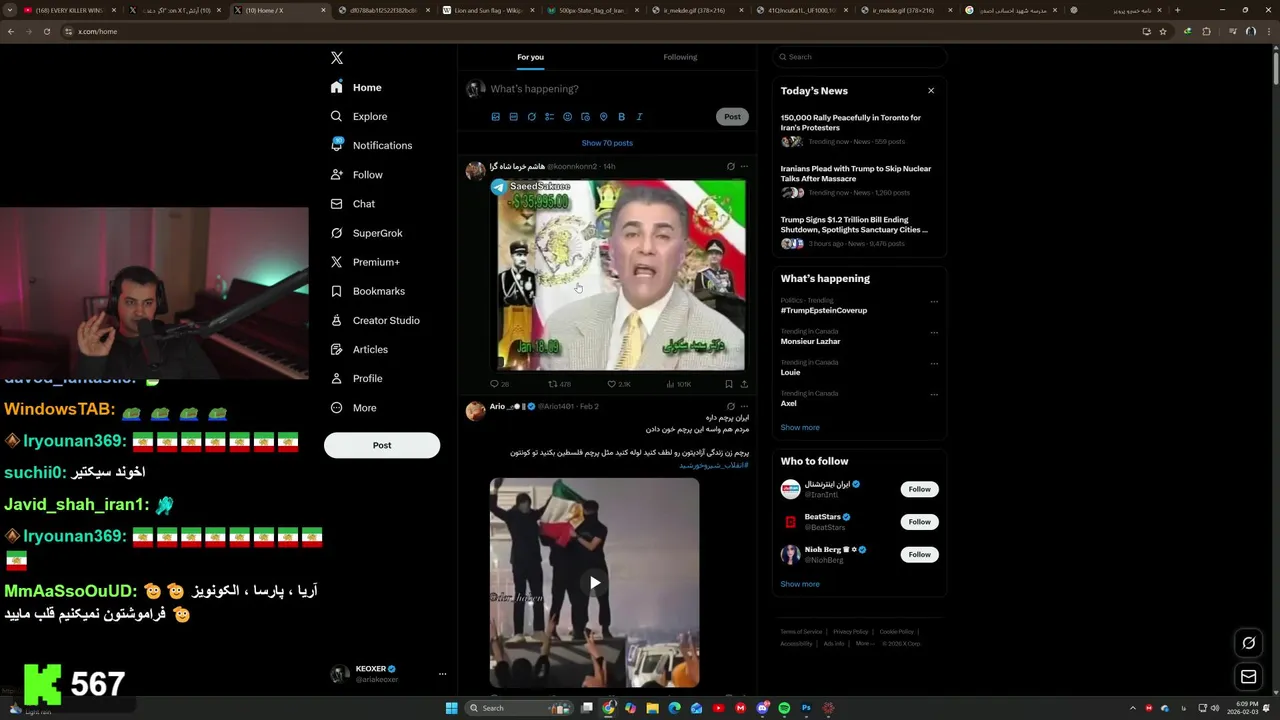1280x720 pixels.
Task: Click the large white Post button in sidebar
Action: point(382,445)
